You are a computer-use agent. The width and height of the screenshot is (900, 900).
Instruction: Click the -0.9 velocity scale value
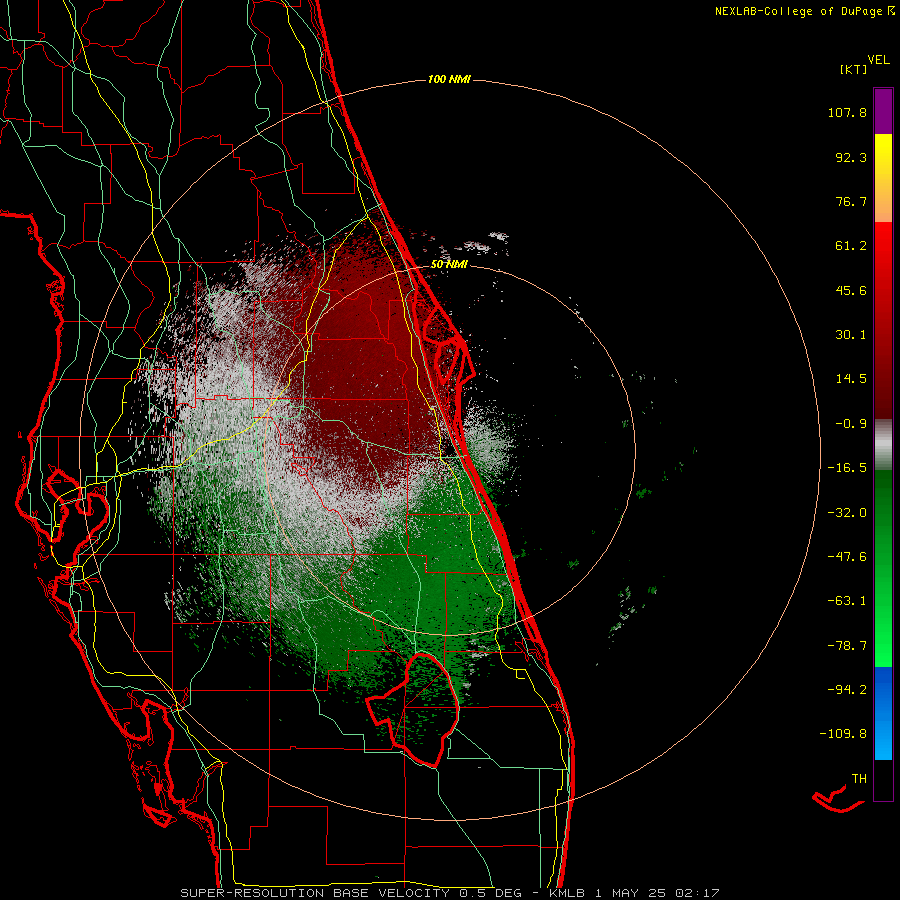(x=851, y=424)
